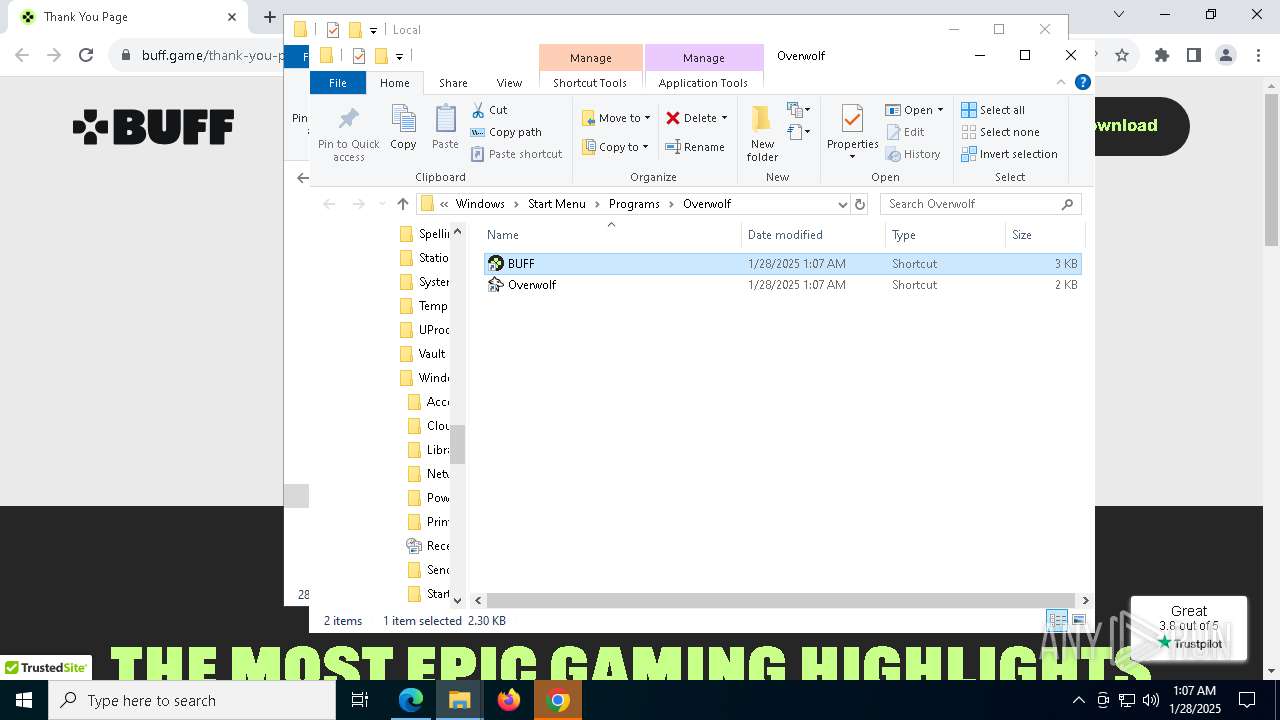Click the navigation pane scrollbar down arrow
Screen dimensions: 1280x720
pyautogui.click(x=458, y=600)
